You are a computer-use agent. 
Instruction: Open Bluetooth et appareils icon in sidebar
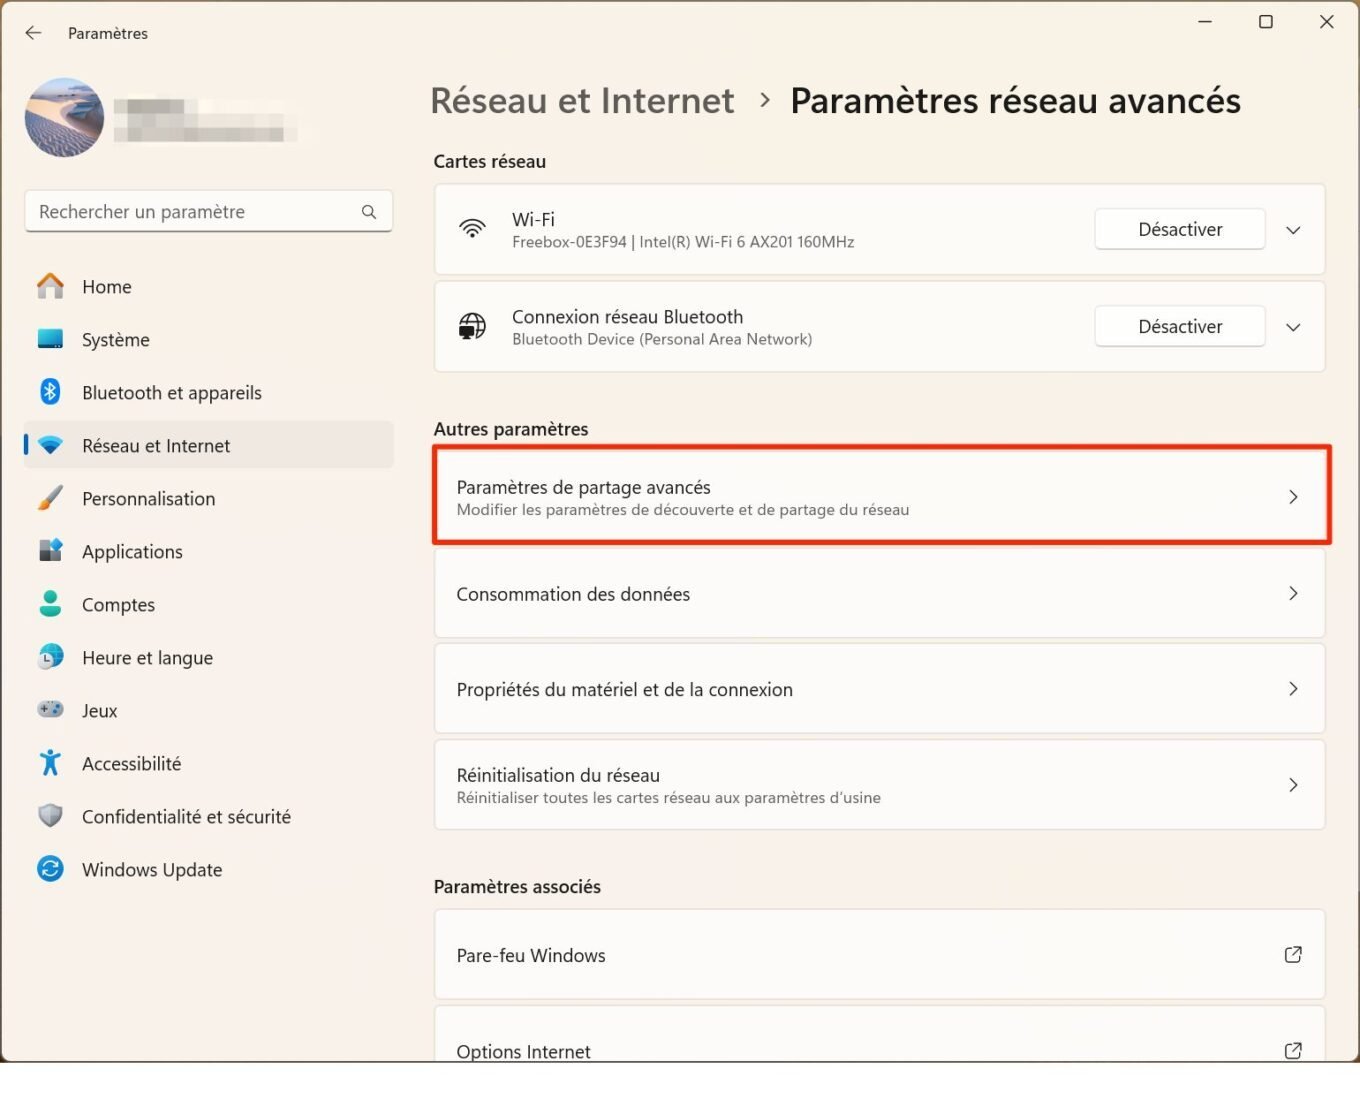click(50, 392)
